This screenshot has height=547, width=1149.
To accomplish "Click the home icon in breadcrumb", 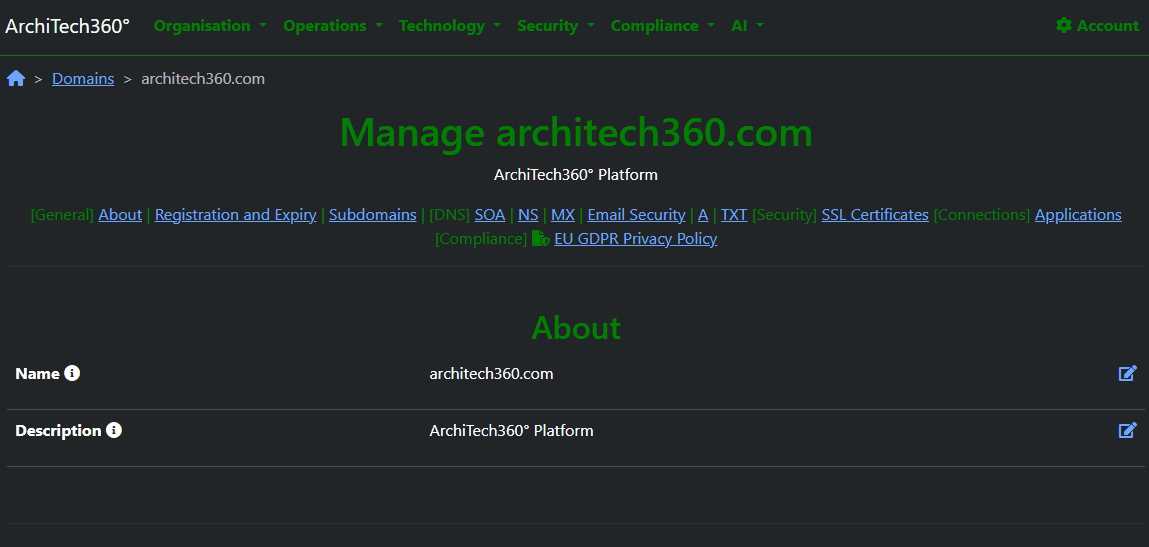I will (16, 79).
